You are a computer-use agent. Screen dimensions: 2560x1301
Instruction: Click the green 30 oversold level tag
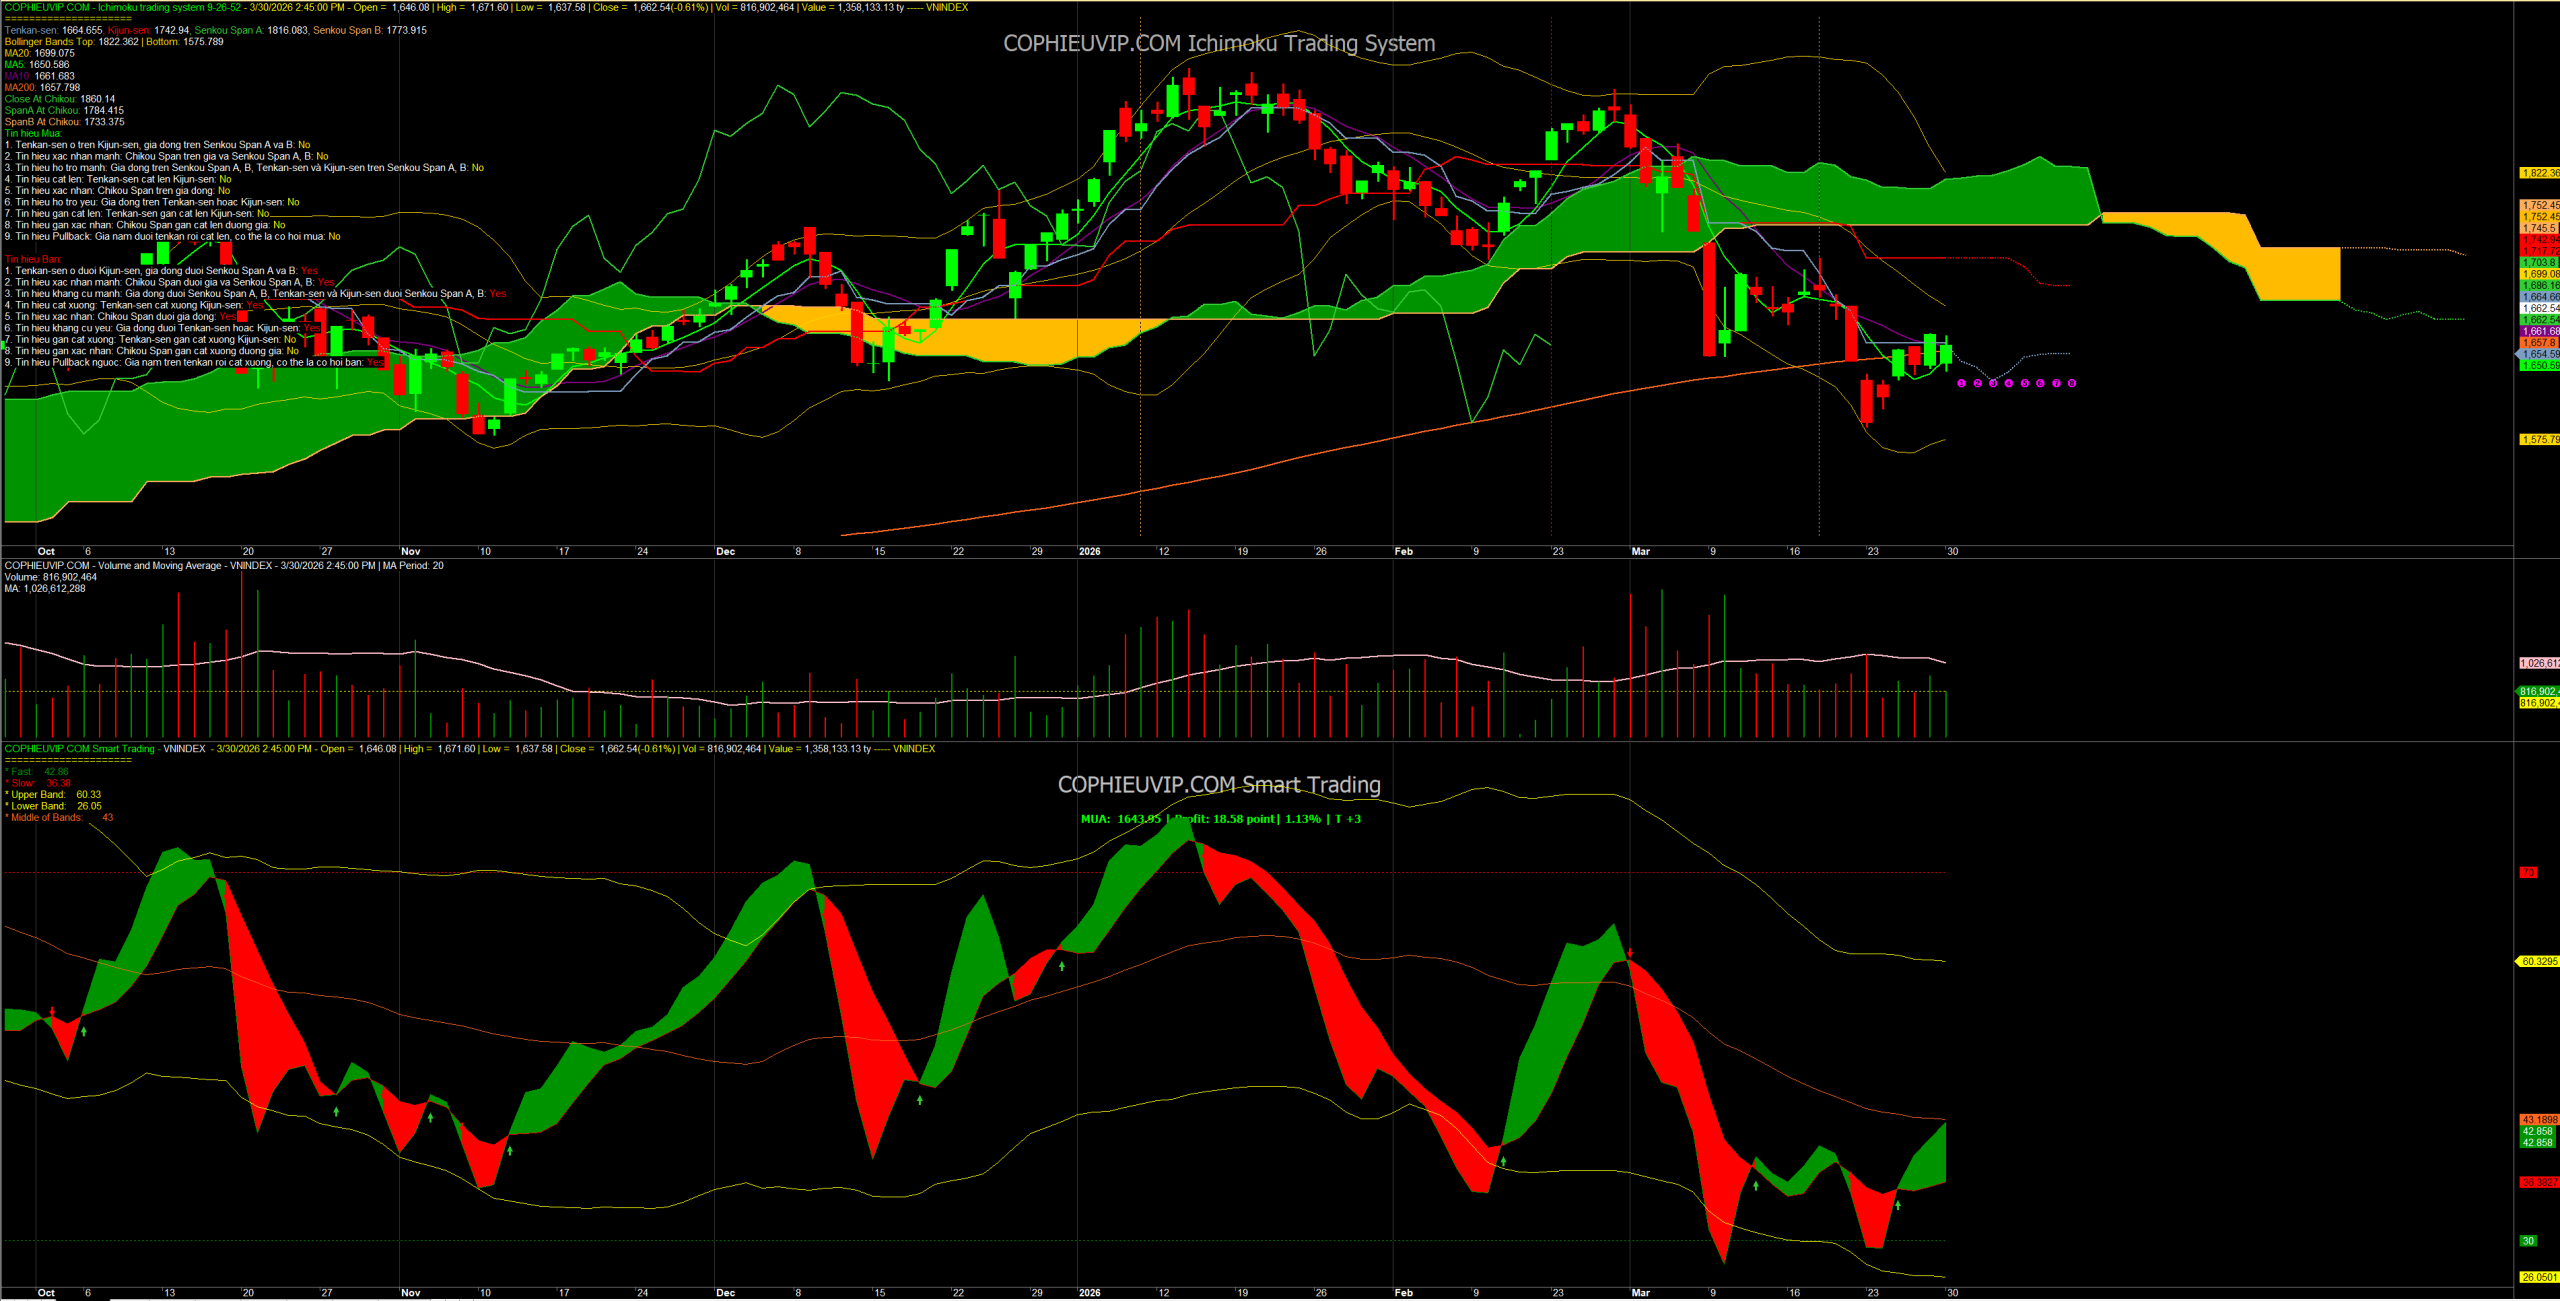coord(2528,1241)
